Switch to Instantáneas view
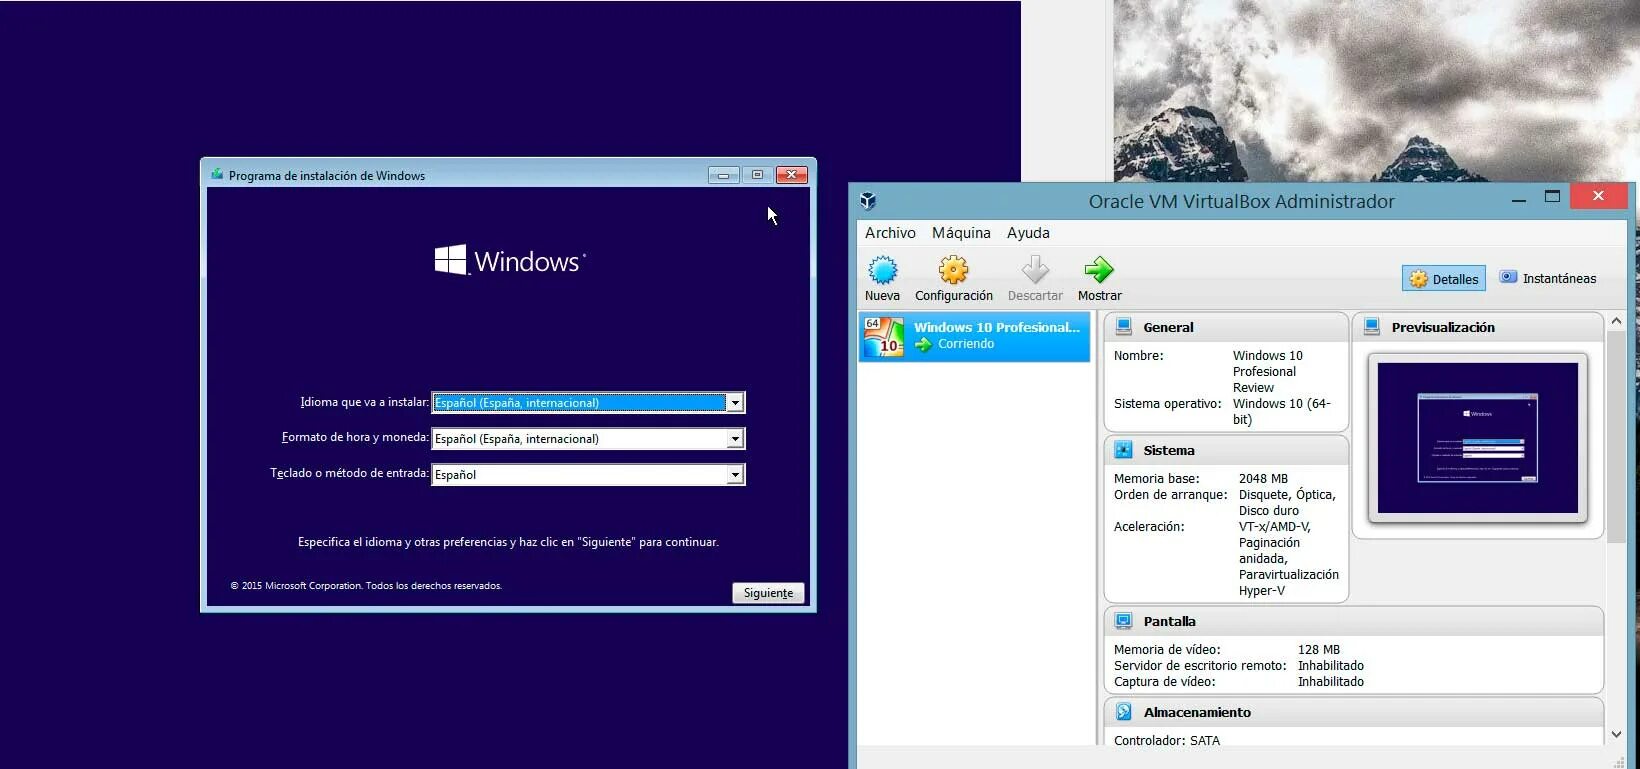Viewport: 1640px width, 769px height. [x=1548, y=279]
